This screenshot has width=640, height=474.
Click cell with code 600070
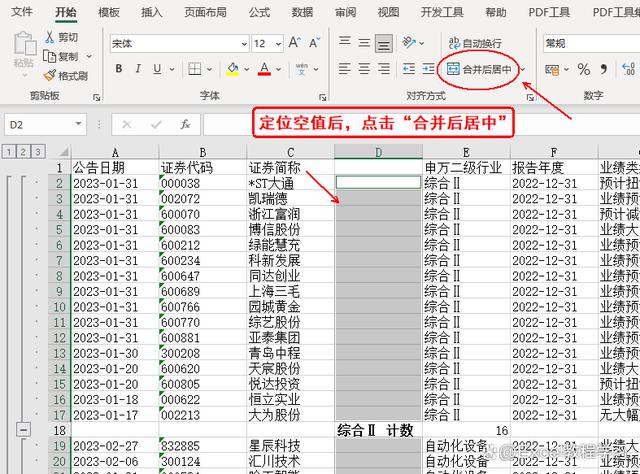(x=202, y=214)
